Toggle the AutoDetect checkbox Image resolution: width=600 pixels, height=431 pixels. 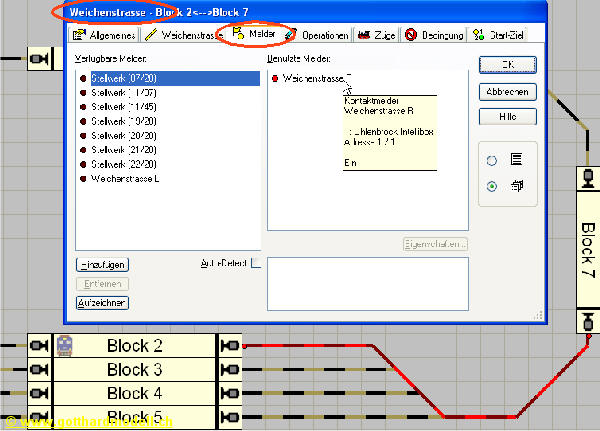click(256, 263)
